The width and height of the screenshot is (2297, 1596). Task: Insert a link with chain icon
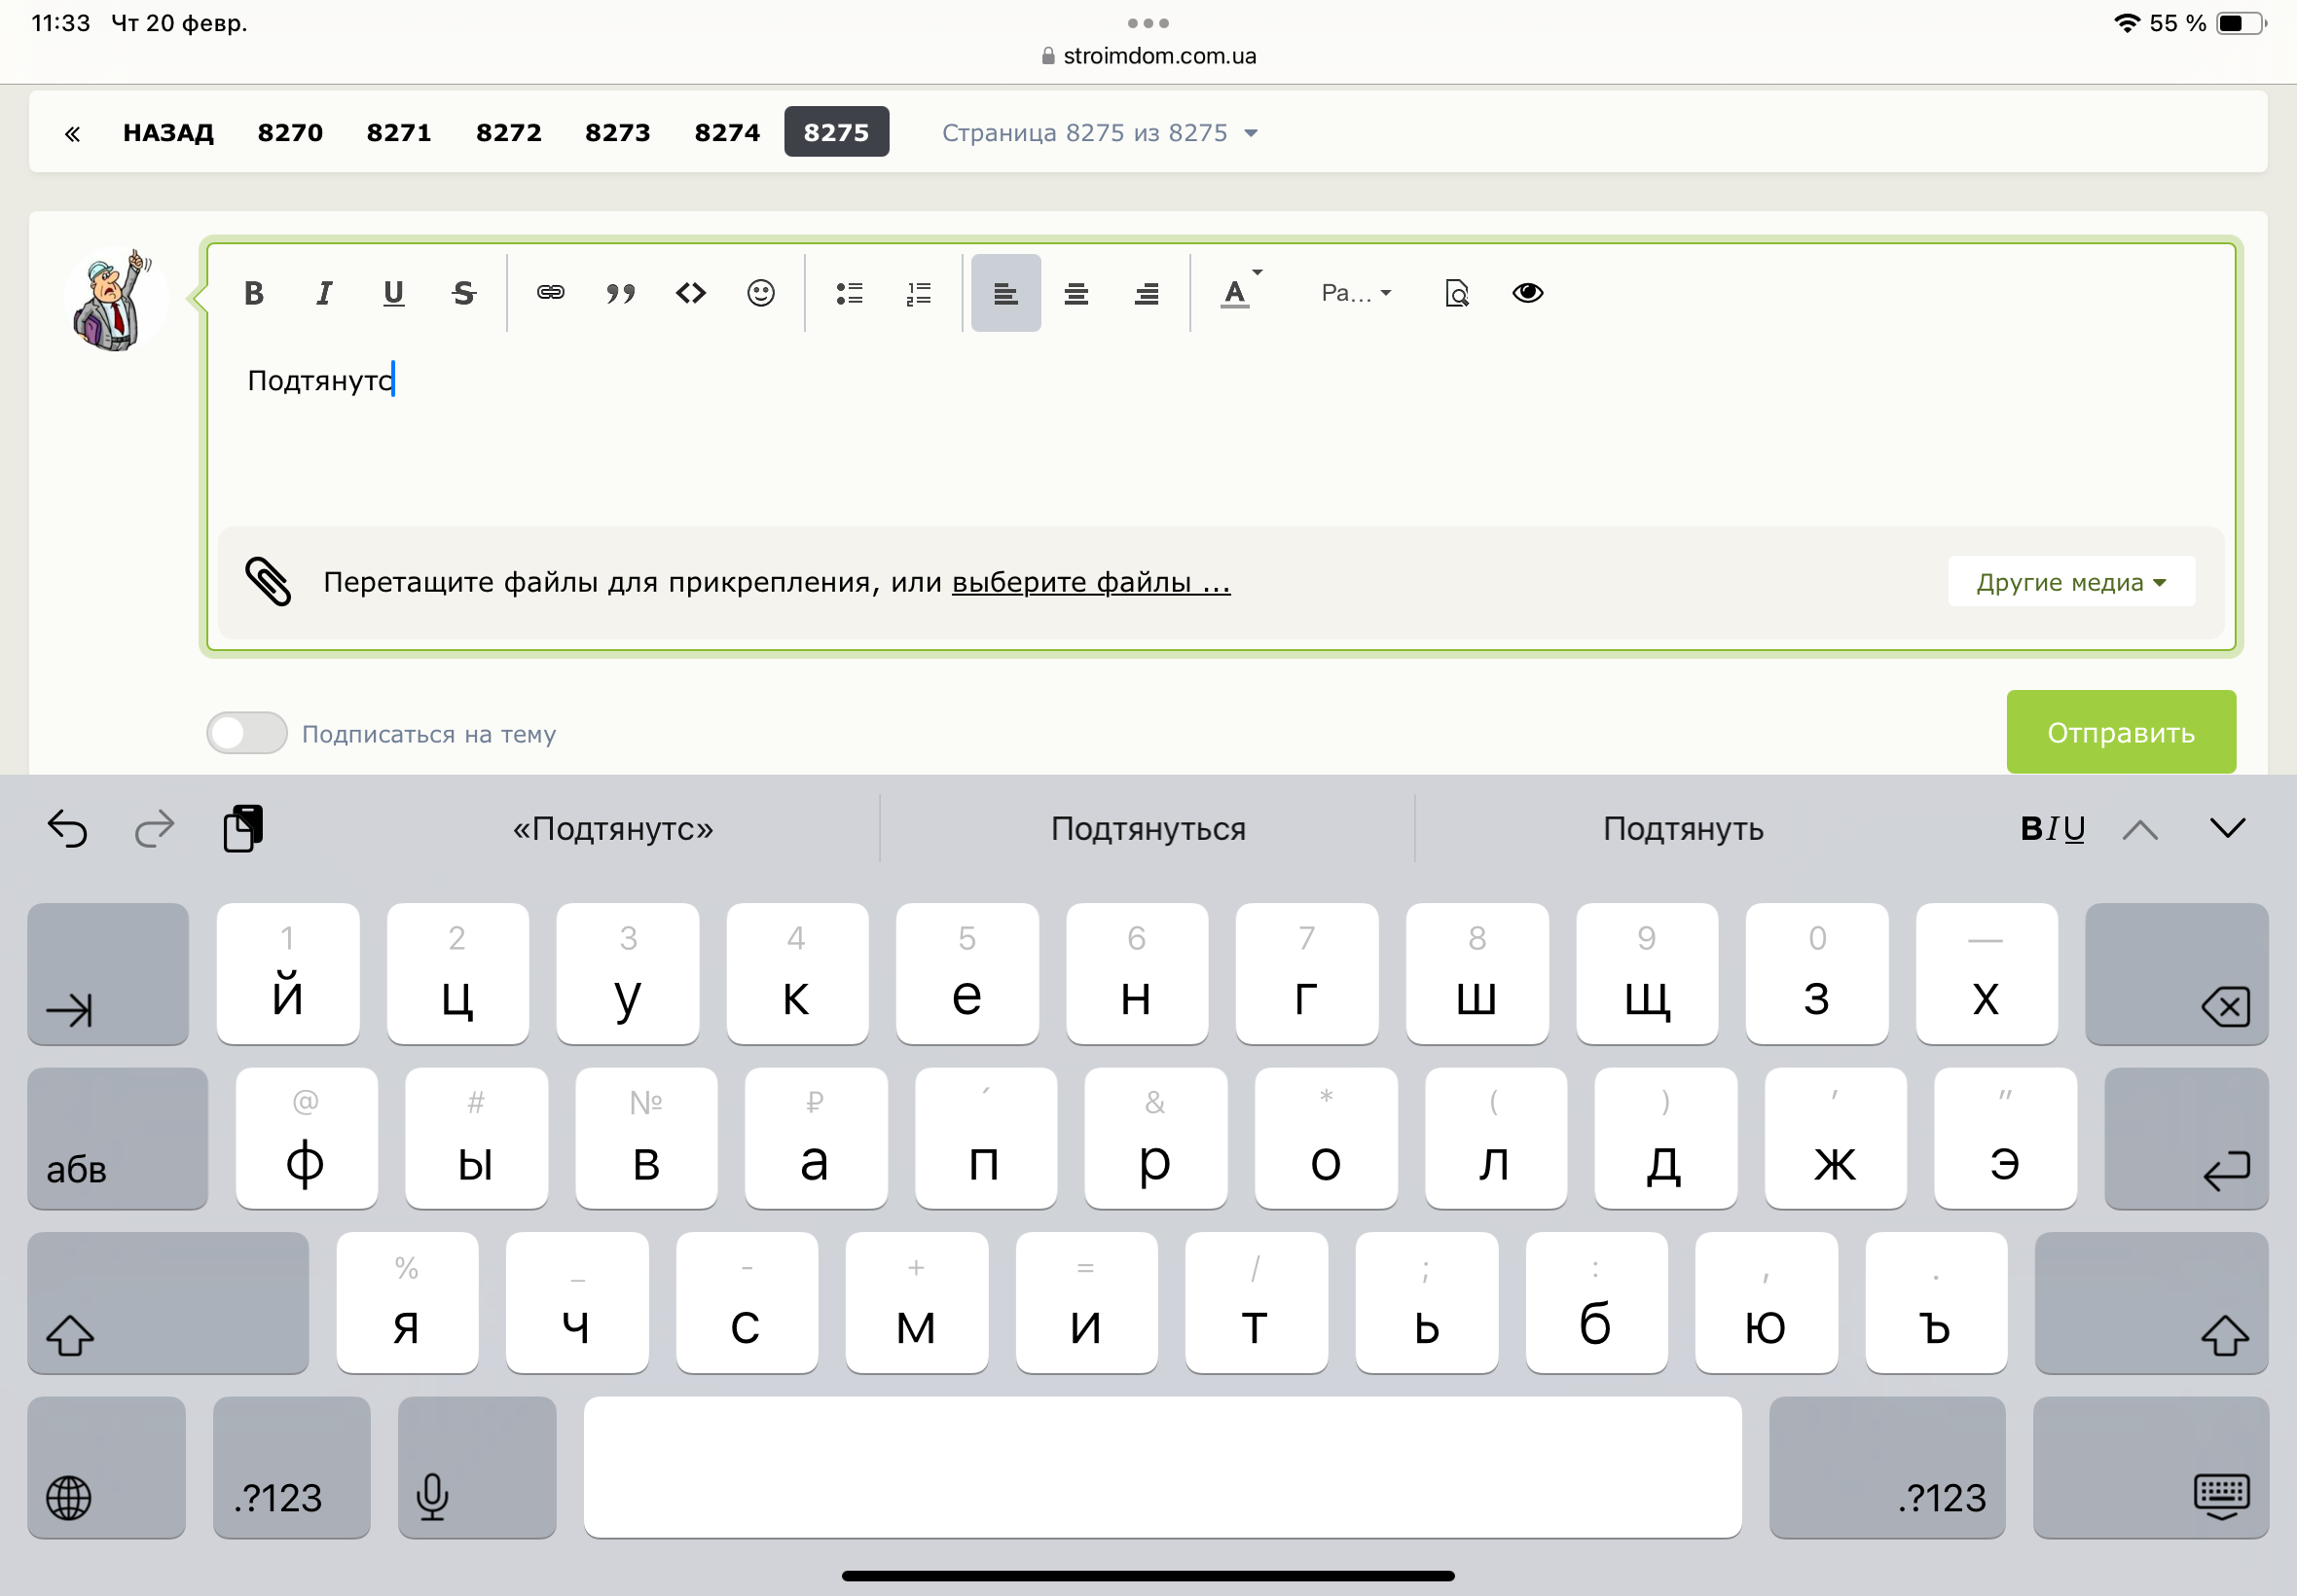click(x=551, y=293)
